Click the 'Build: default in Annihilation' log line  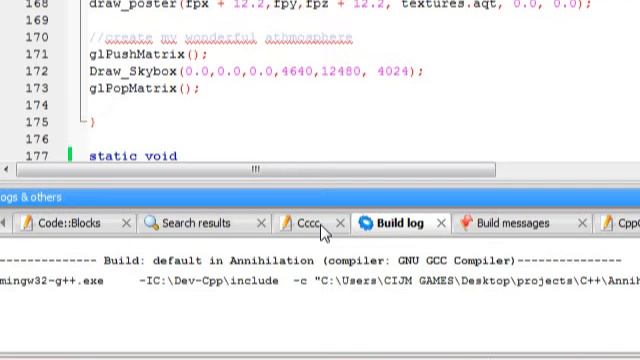click(310, 261)
